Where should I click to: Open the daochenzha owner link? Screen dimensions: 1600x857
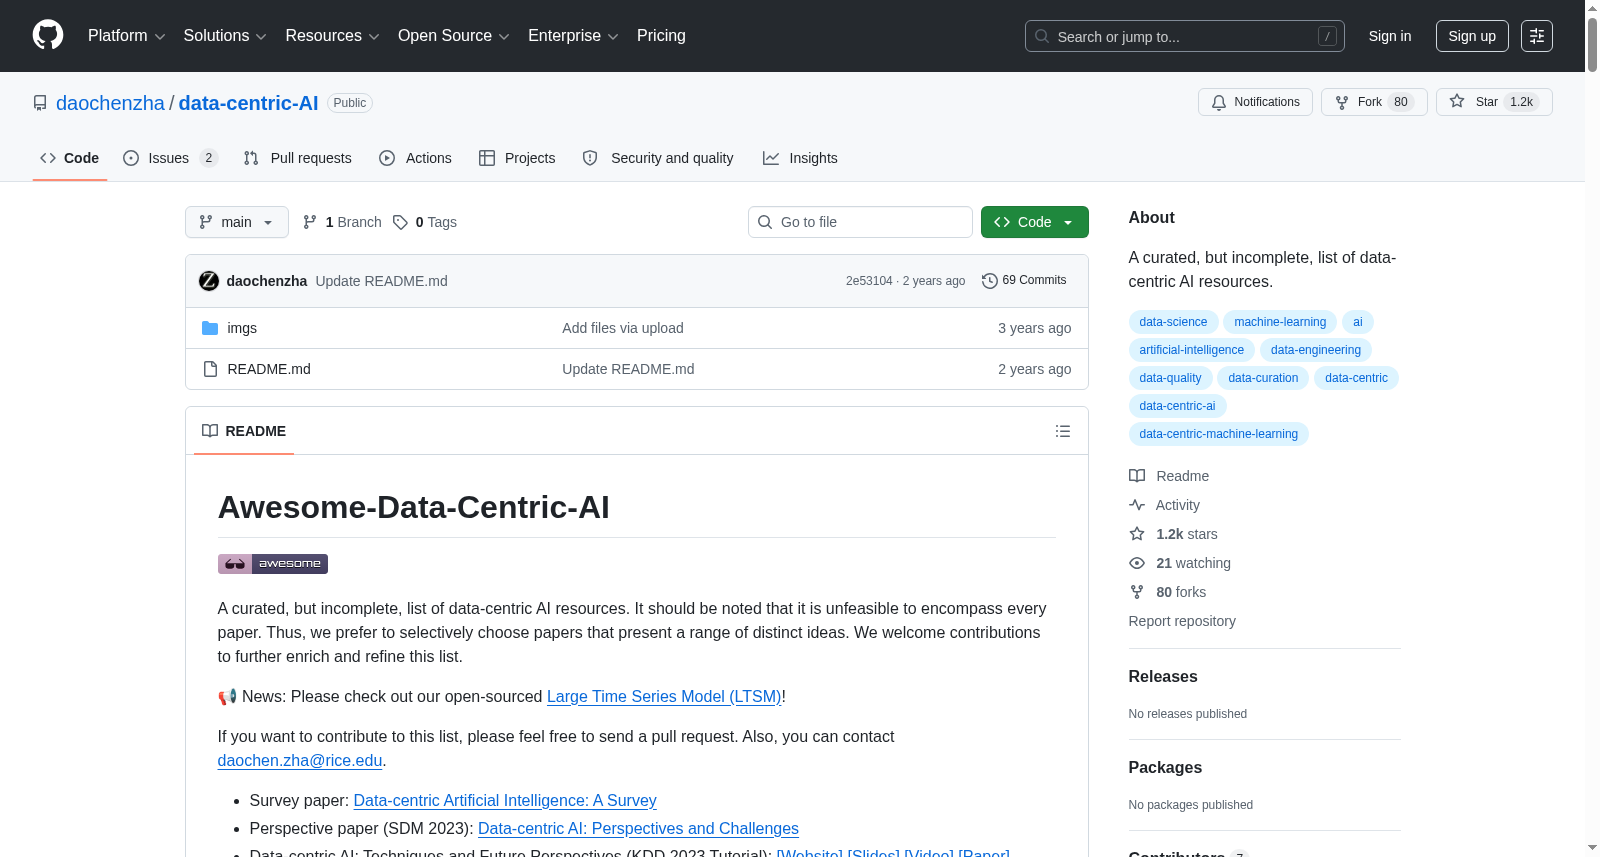point(110,103)
